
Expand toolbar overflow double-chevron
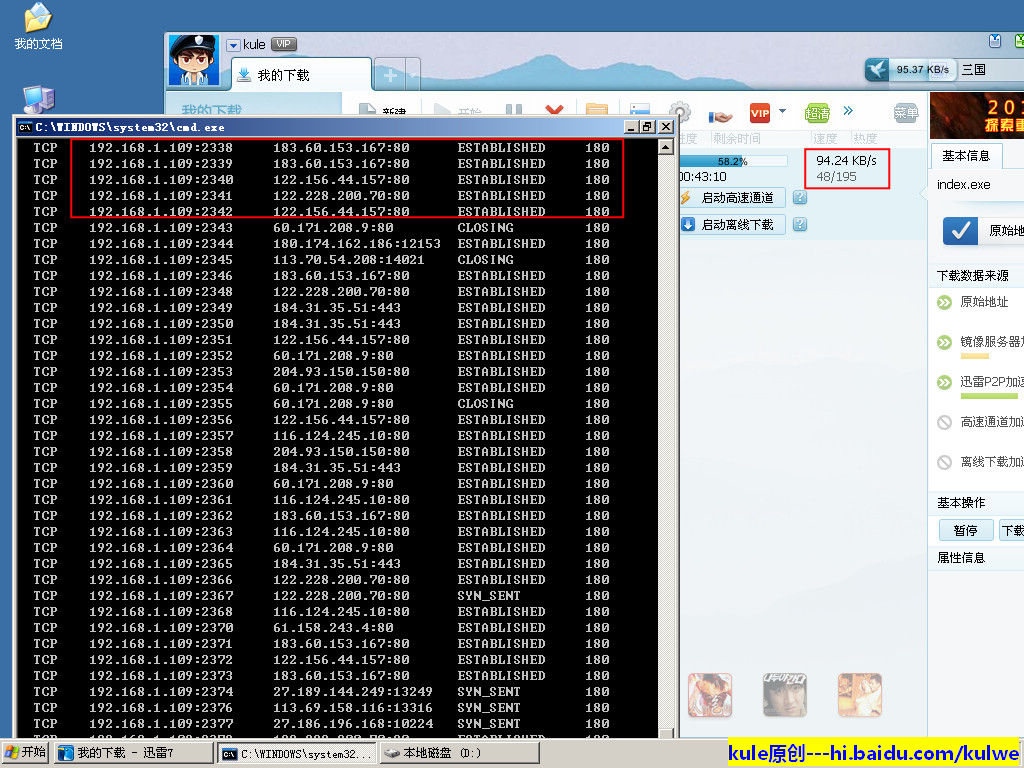[848, 111]
